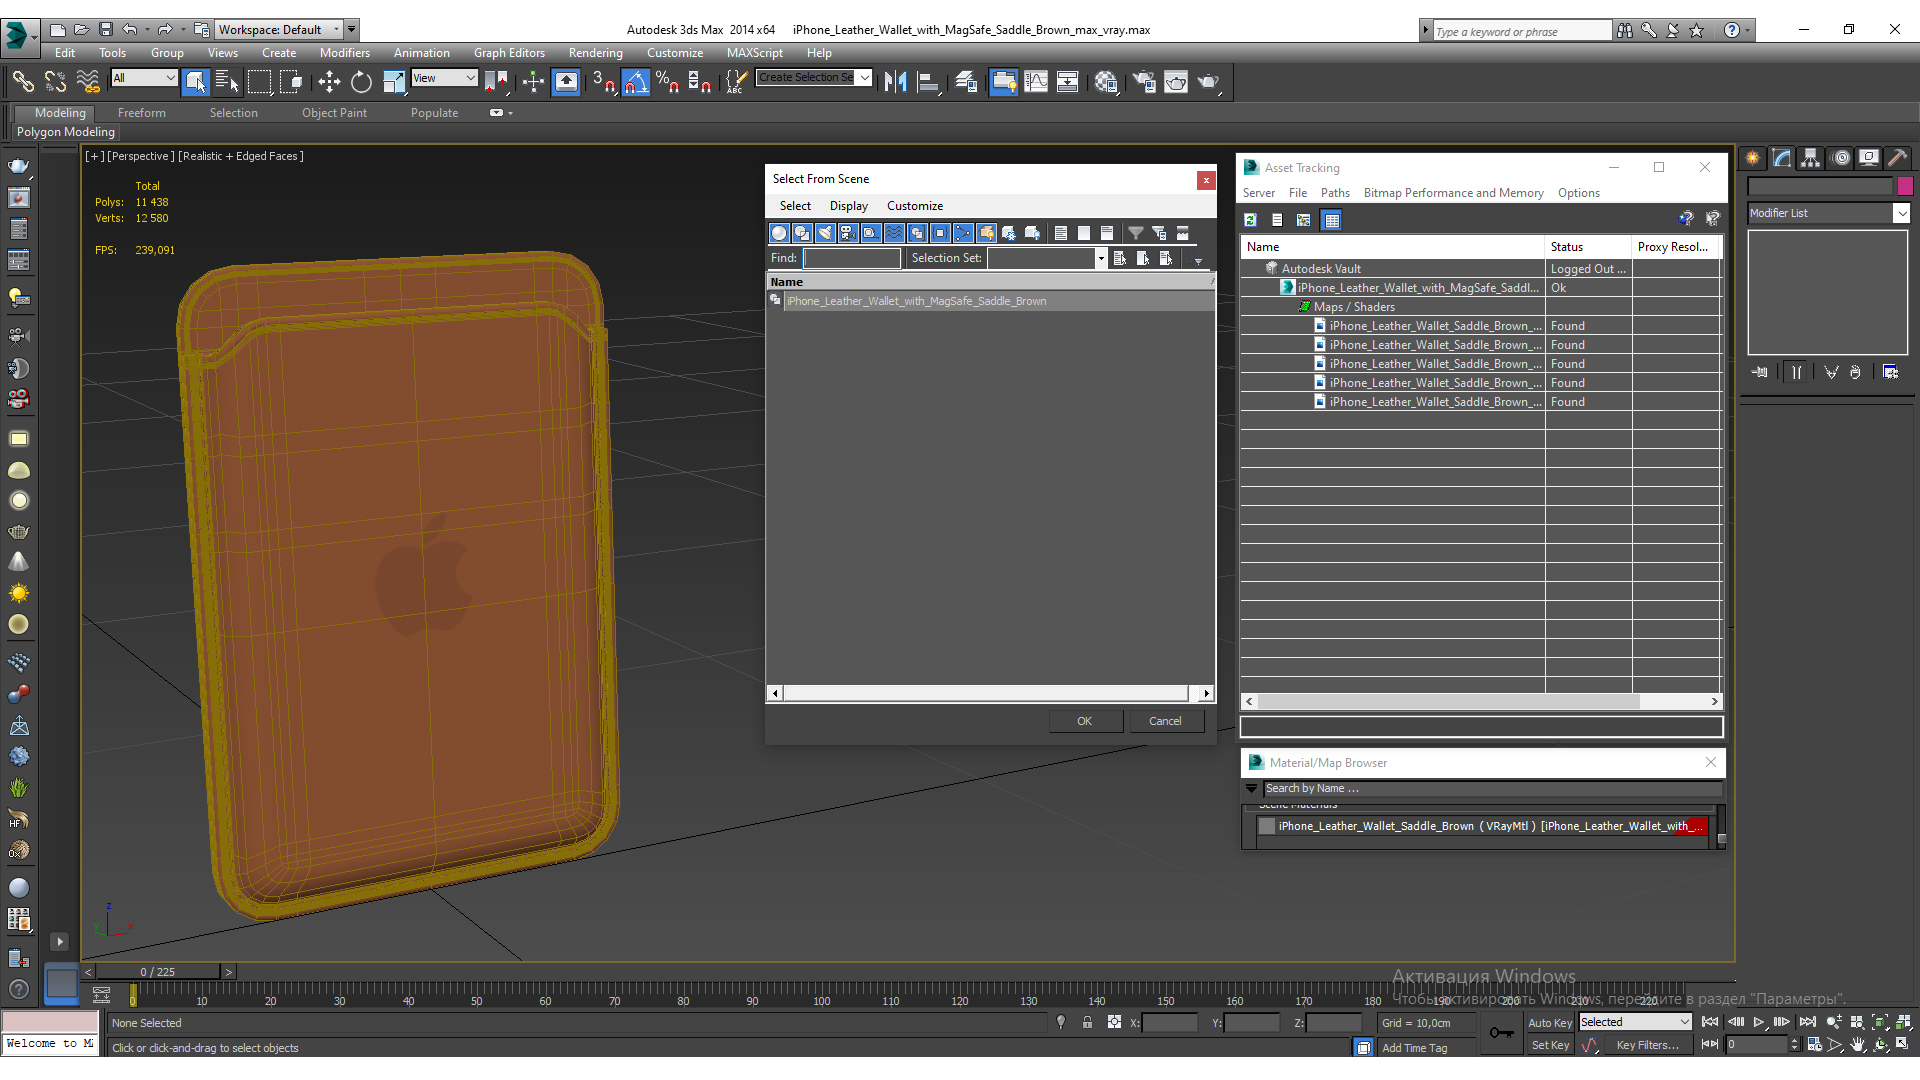Expand the ribbon options arrow beside Populate
The image size is (1920, 1080).
tap(510, 113)
